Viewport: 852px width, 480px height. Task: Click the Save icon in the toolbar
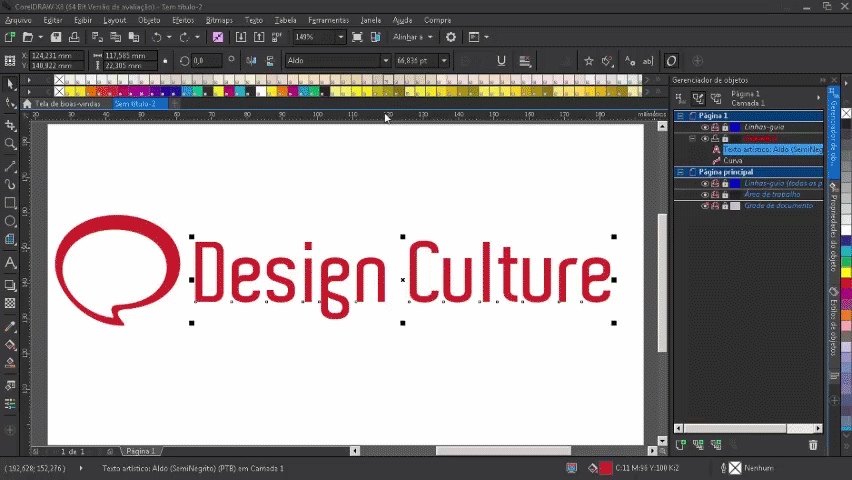point(56,37)
